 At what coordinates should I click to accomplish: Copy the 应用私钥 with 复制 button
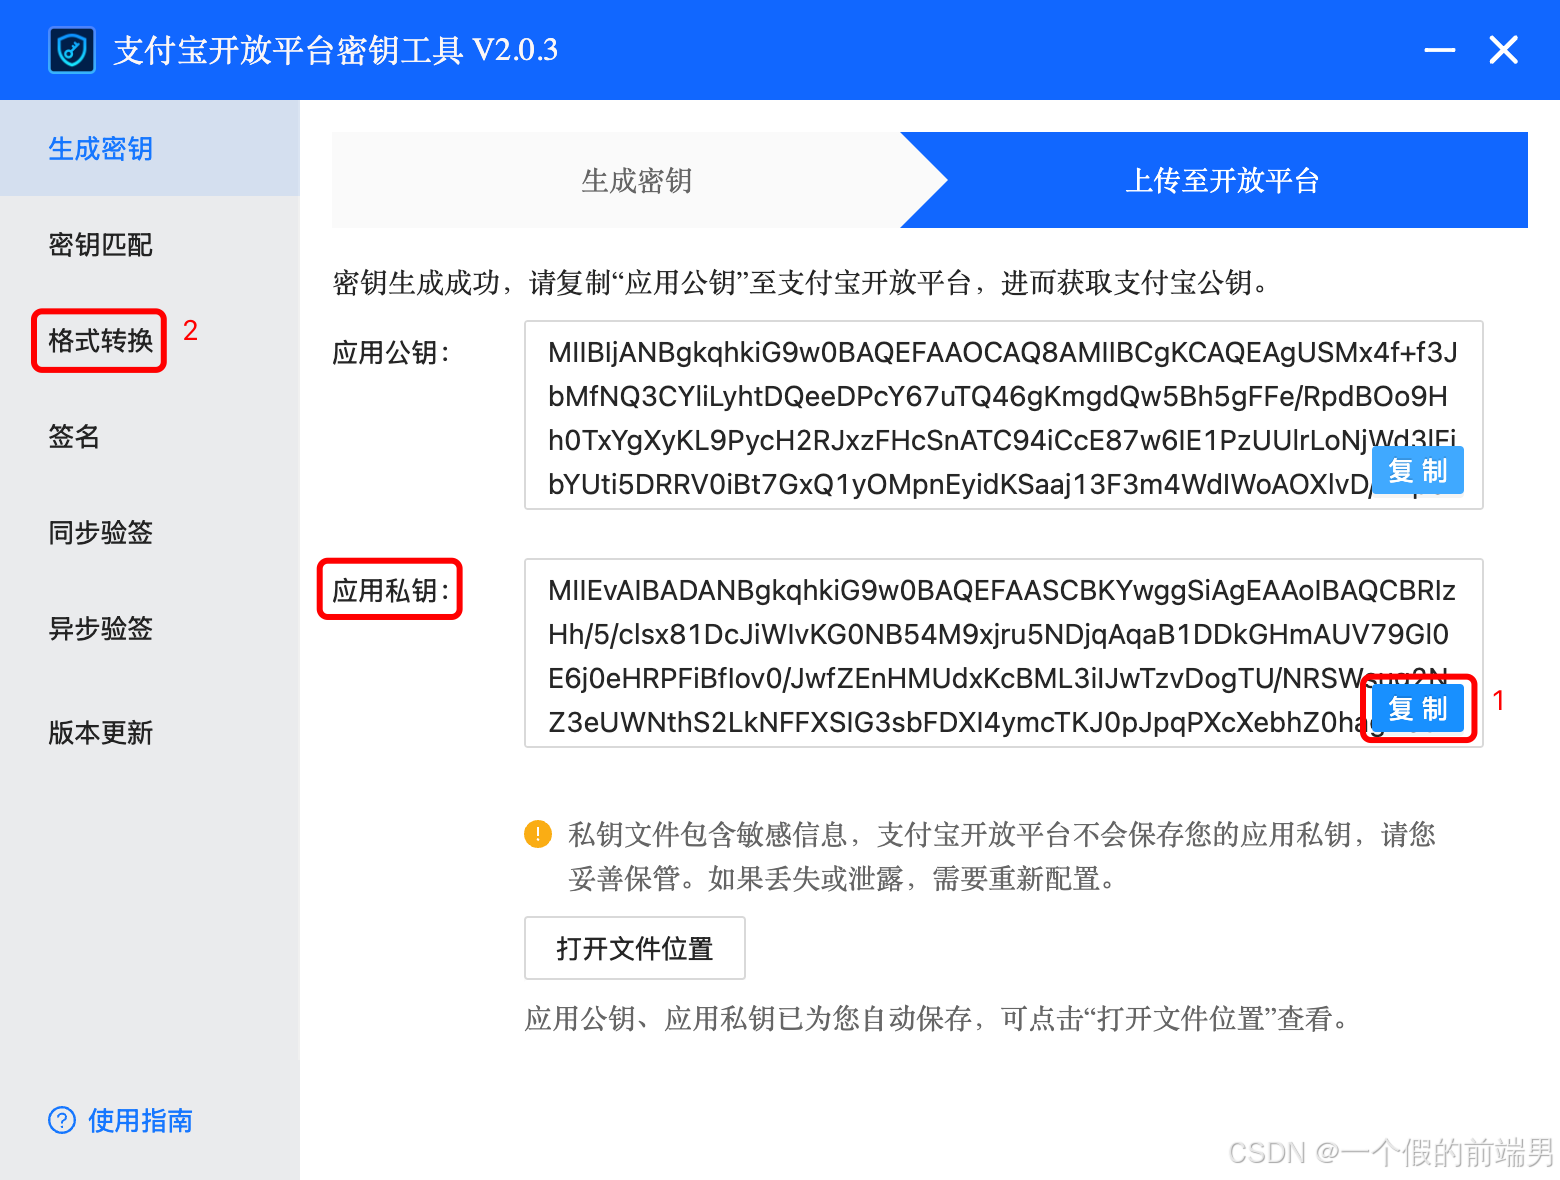[1418, 708]
